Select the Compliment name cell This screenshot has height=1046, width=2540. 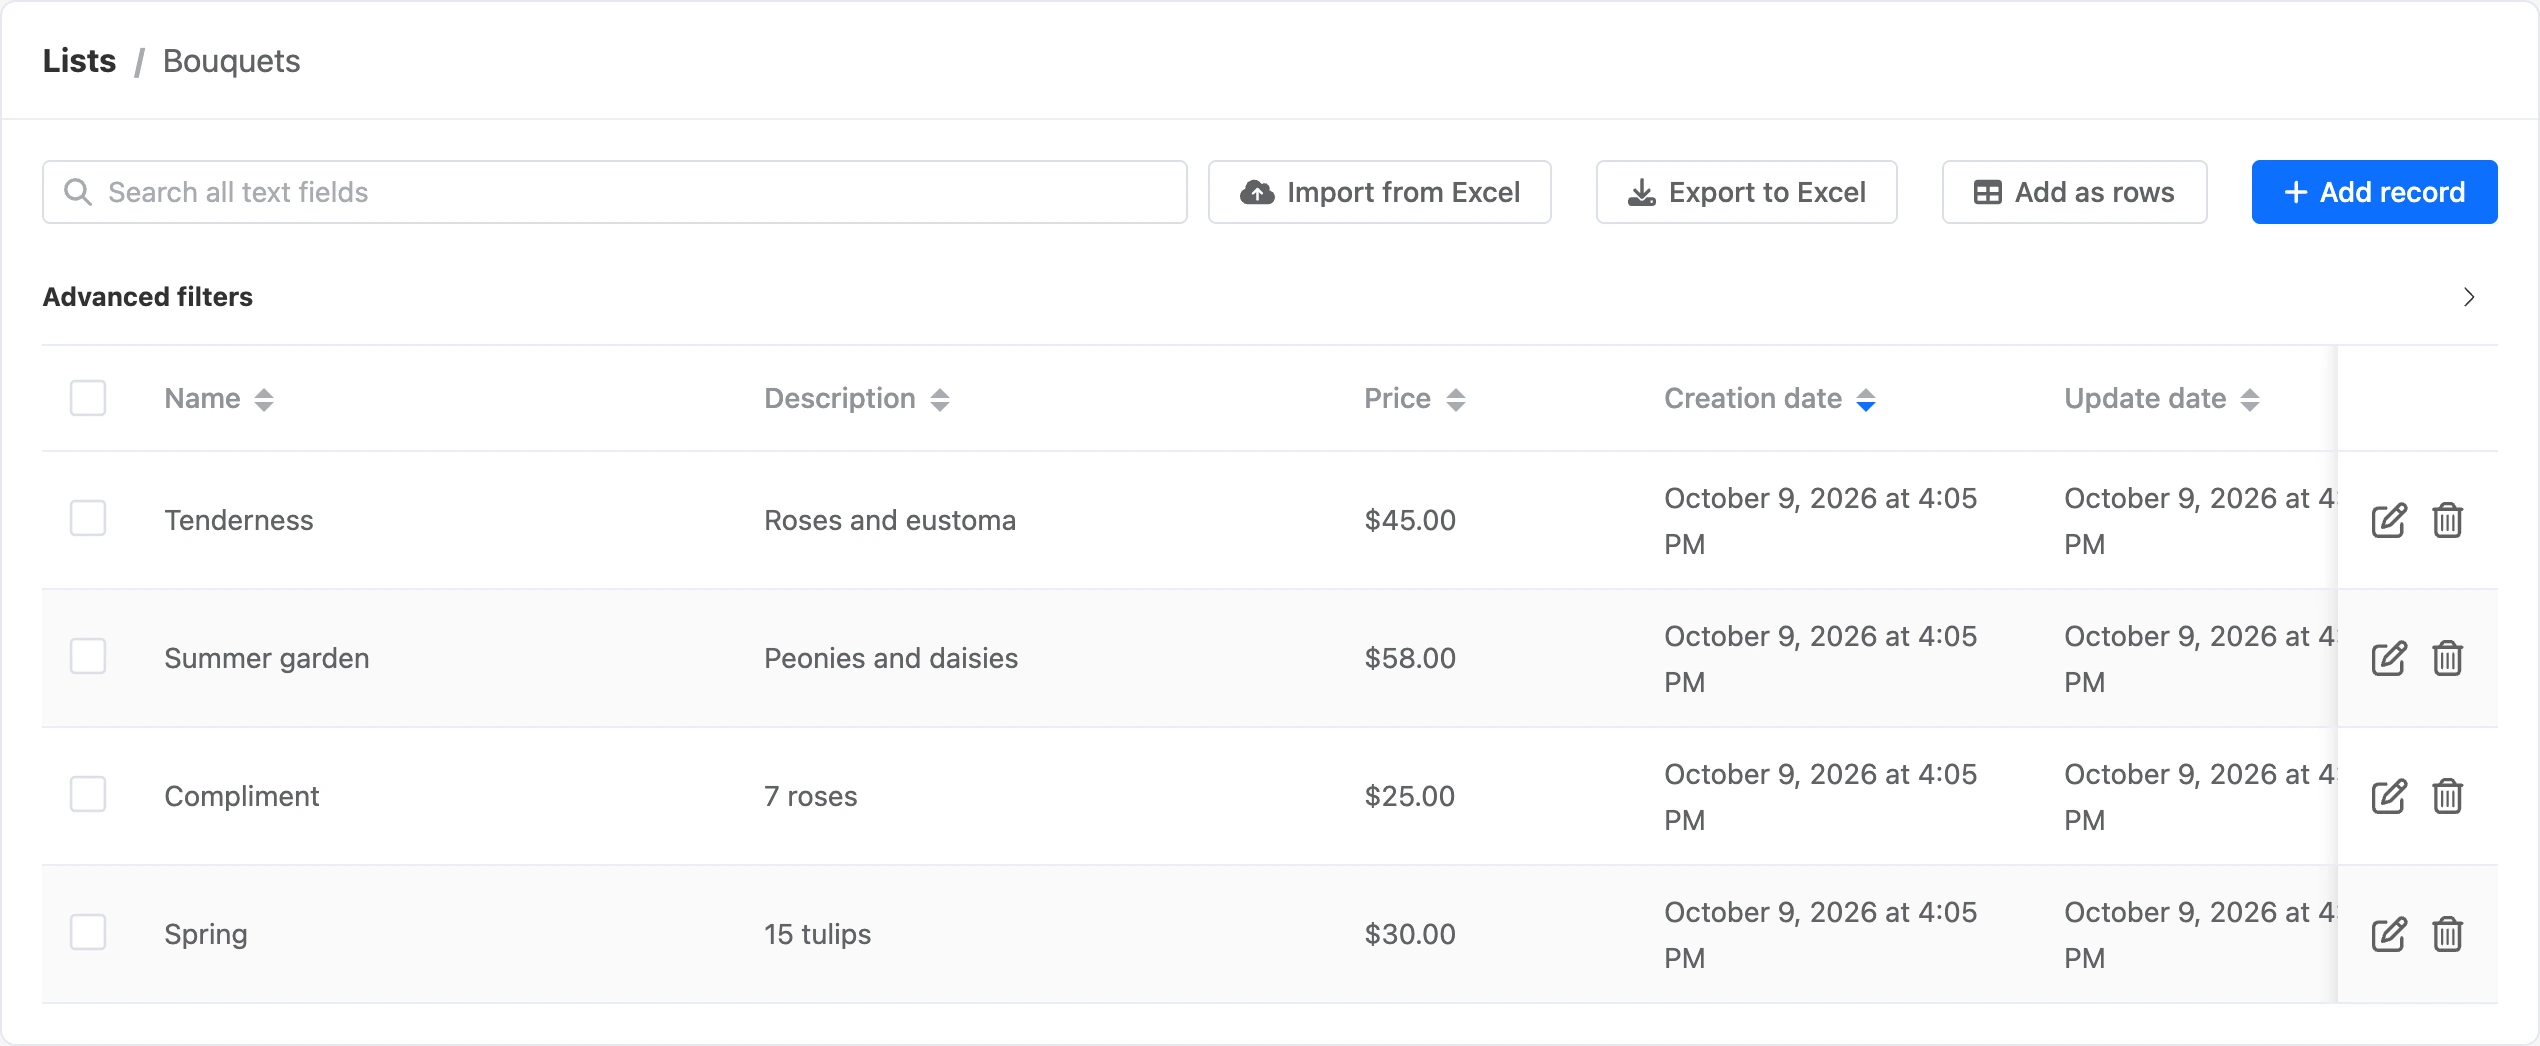coord(242,796)
